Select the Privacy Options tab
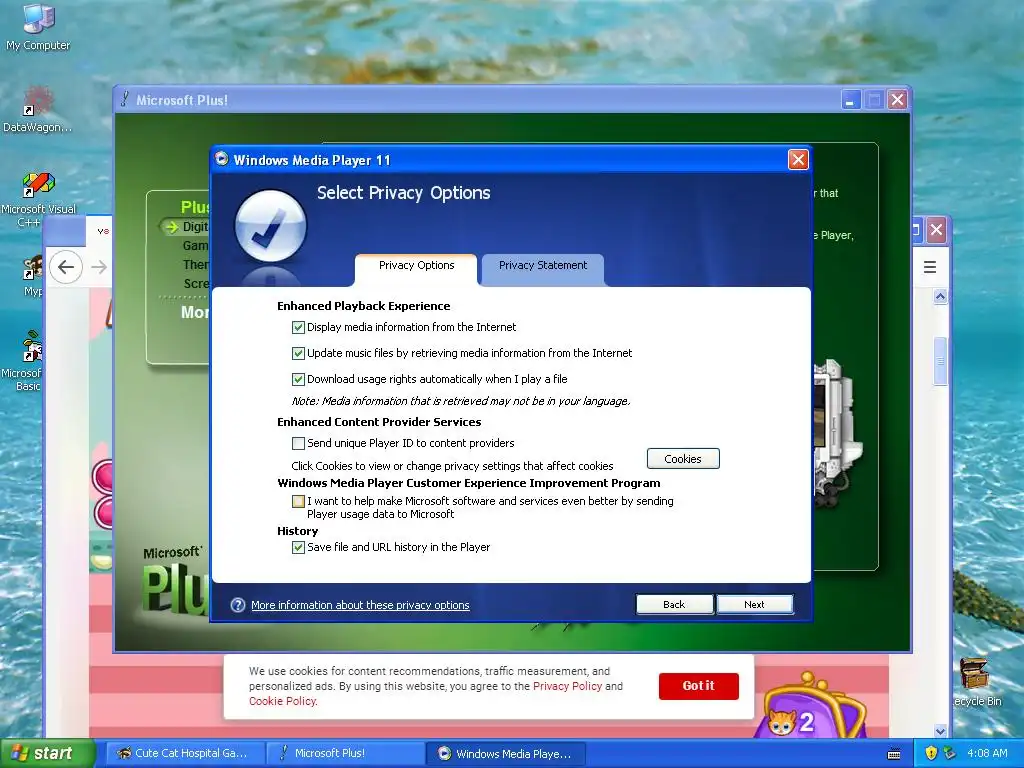 [x=416, y=268]
